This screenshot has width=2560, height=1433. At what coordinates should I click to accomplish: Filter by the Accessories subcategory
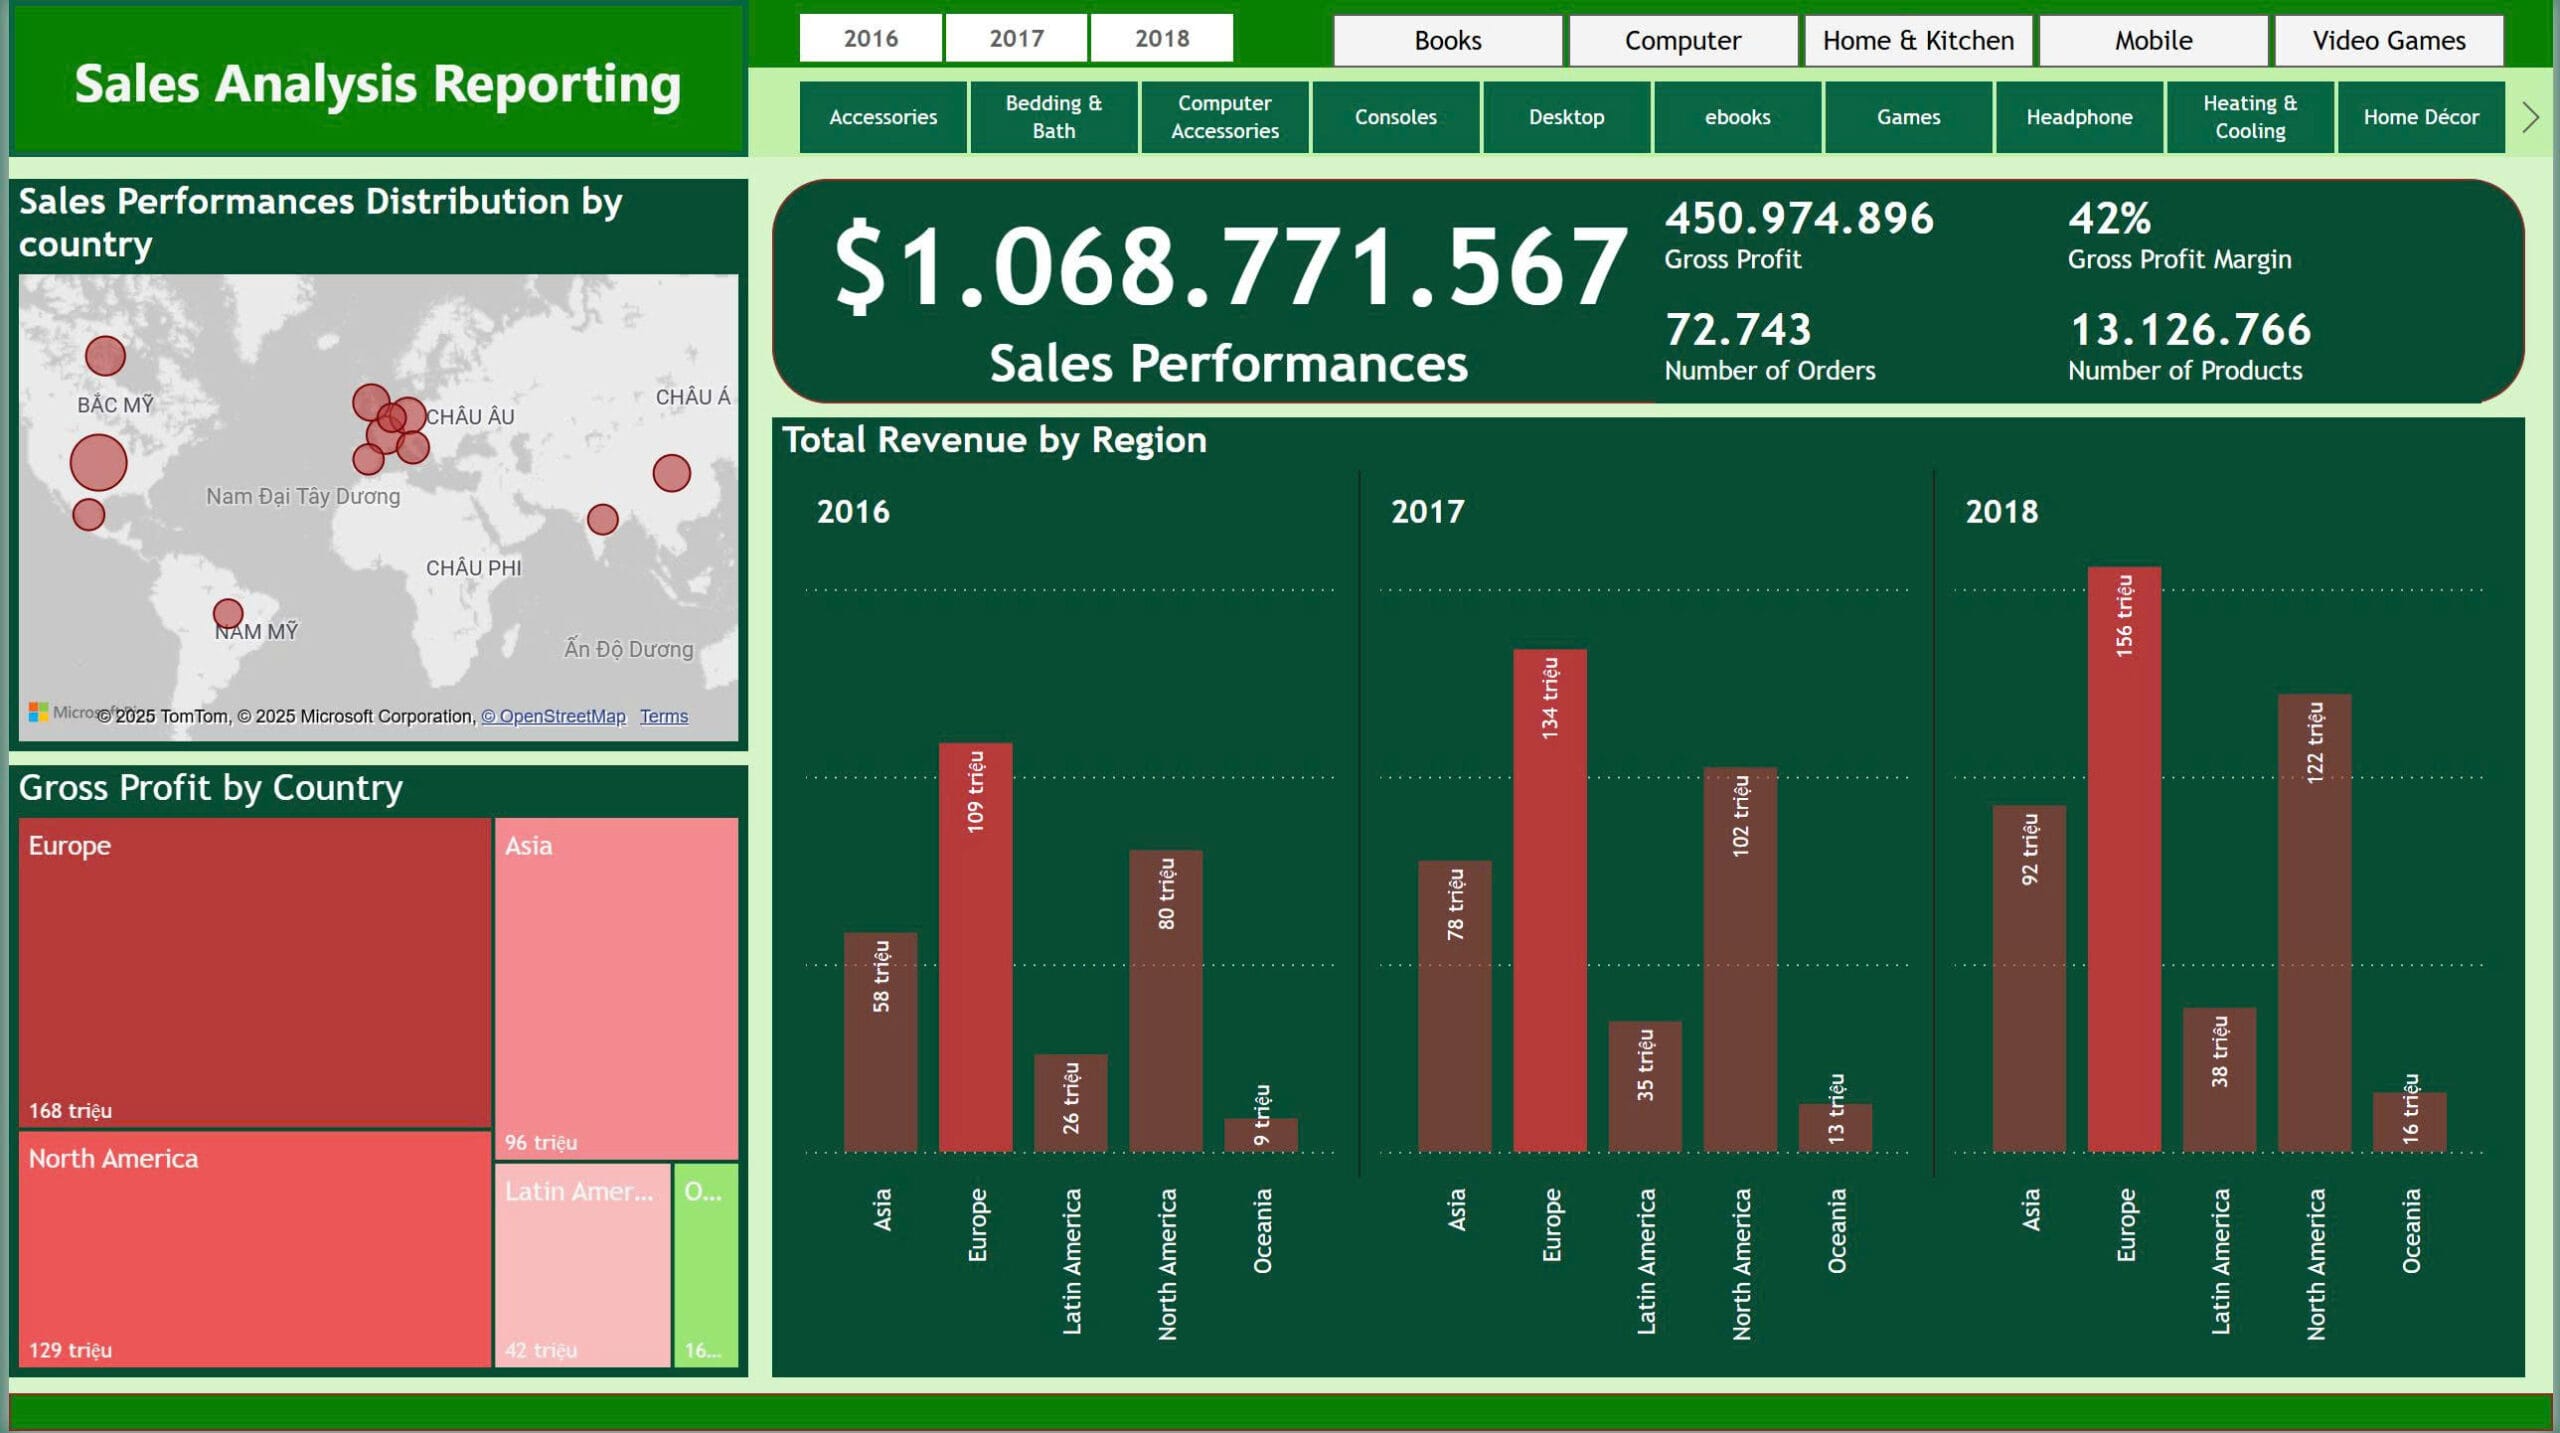tap(883, 117)
